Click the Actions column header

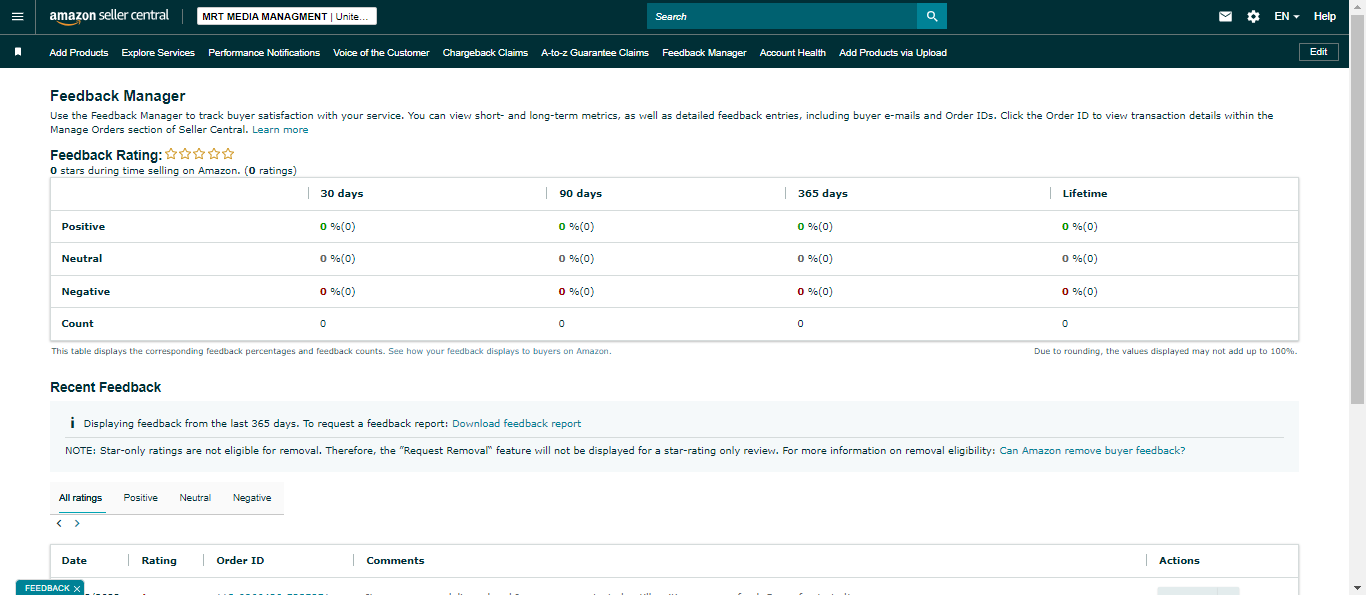[x=1179, y=561]
